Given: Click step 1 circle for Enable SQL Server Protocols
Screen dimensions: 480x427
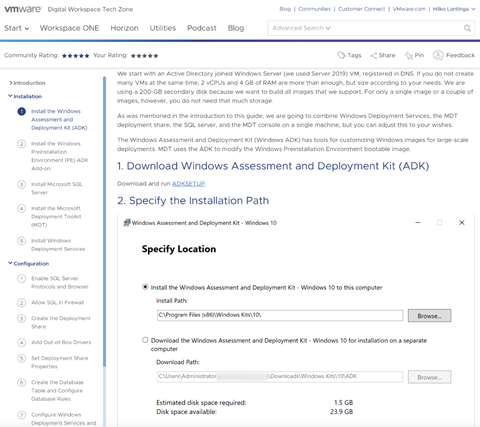Looking at the screenshot, I should 21,278.
